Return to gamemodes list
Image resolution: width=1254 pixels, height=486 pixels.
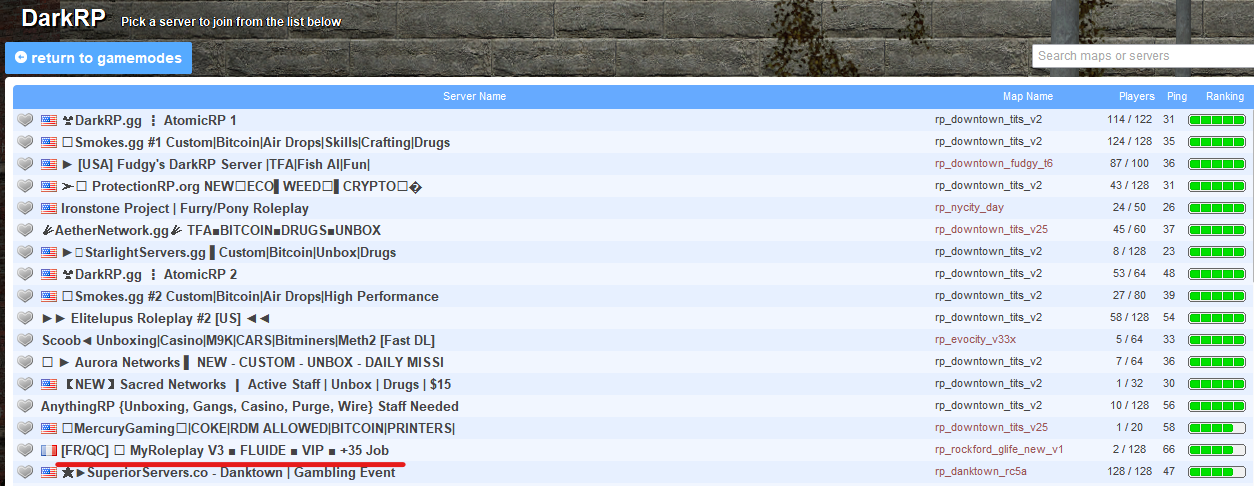pos(98,58)
